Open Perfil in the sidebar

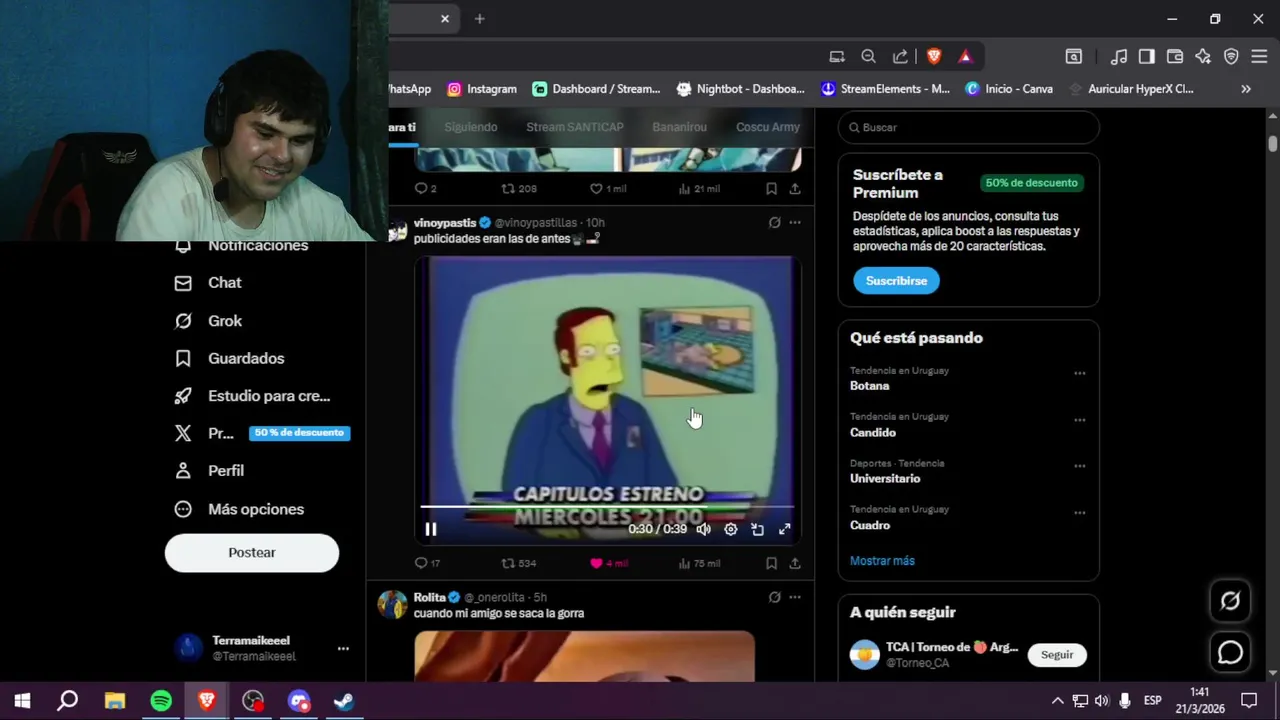(x=209, y=471)
